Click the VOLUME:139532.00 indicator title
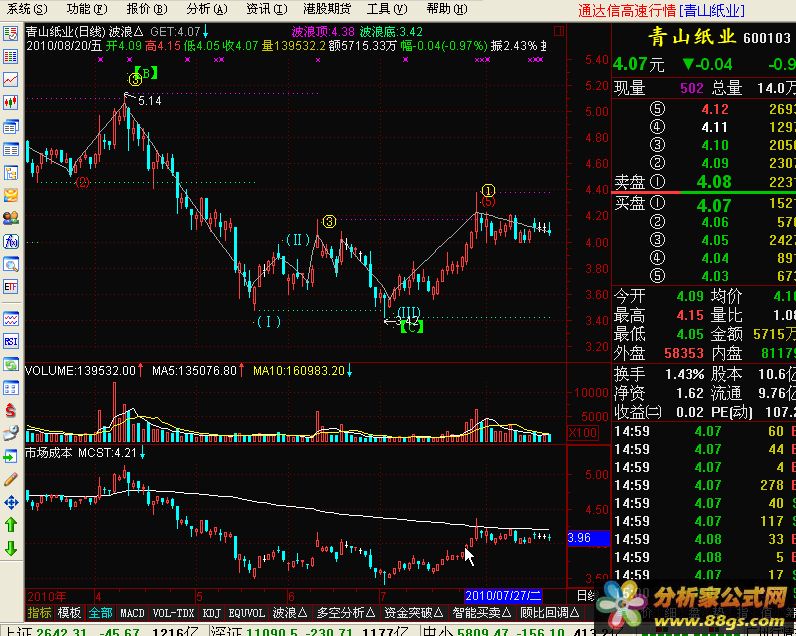The height and width of the screenshot is (636, 796). click(81, 371)
